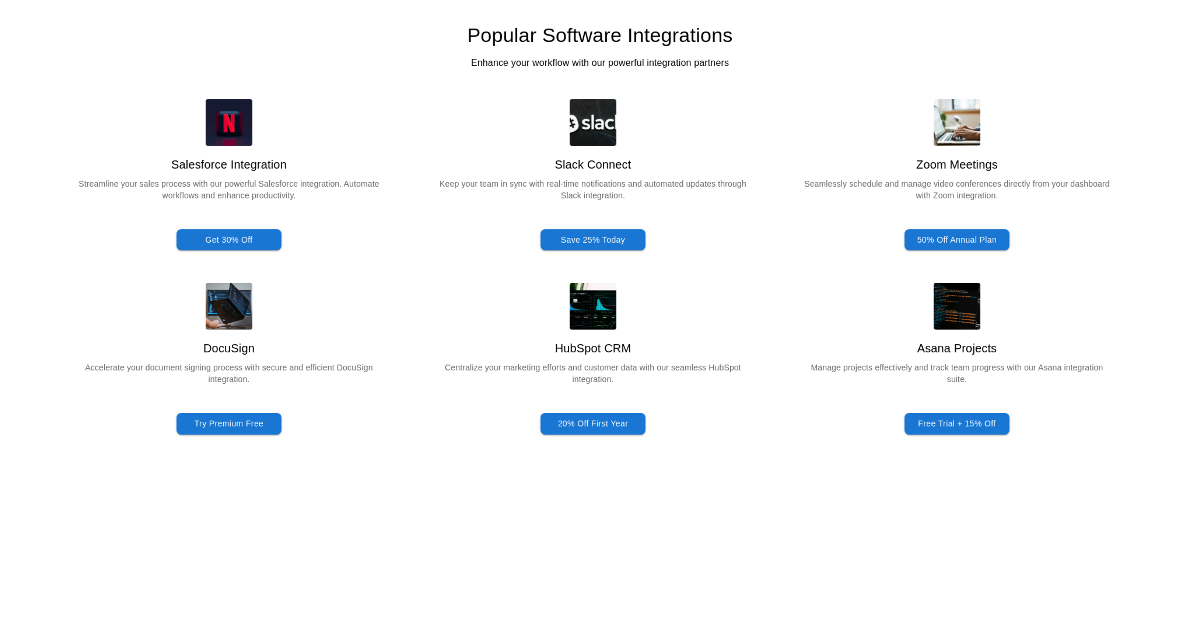The height and width of the screenshot is (630, 1200).
Task: Click the Salesforce Integration title
Action: click(x=229, y=165)
